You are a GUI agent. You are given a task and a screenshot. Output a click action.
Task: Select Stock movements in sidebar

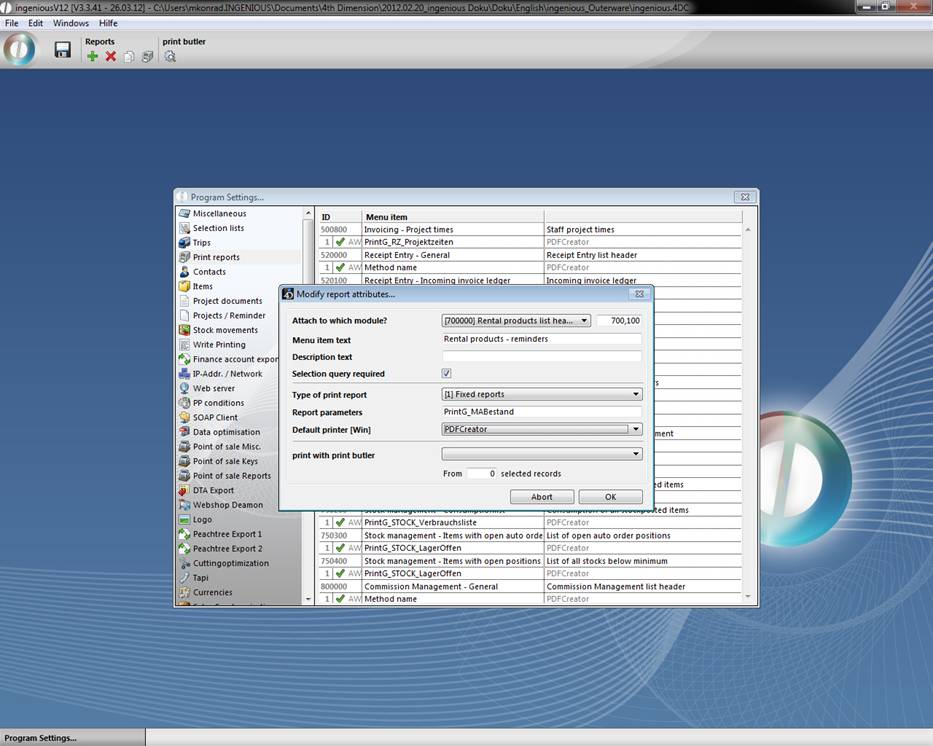225,330
